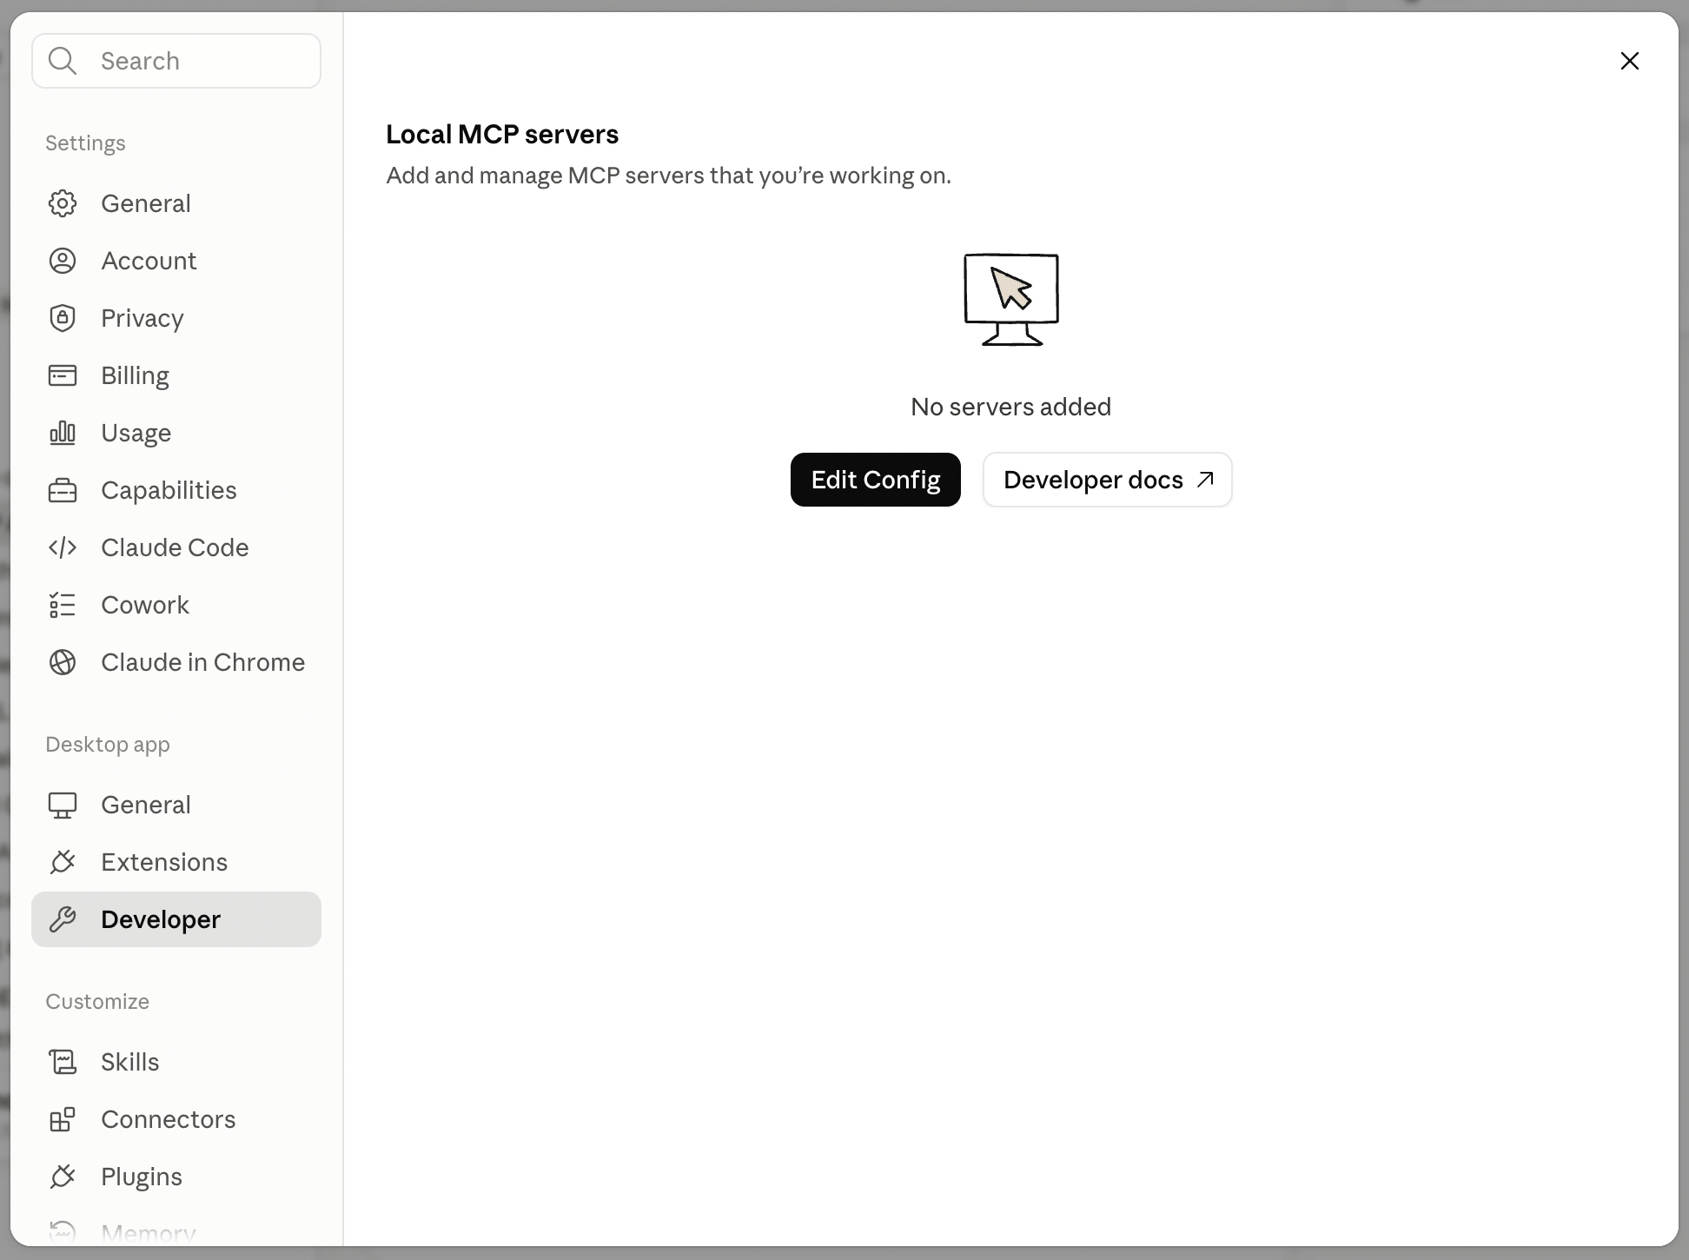The height and width of the screenshot is (1260, 1689).
Task: Open the Account settings page
Action: coord(176,261)
